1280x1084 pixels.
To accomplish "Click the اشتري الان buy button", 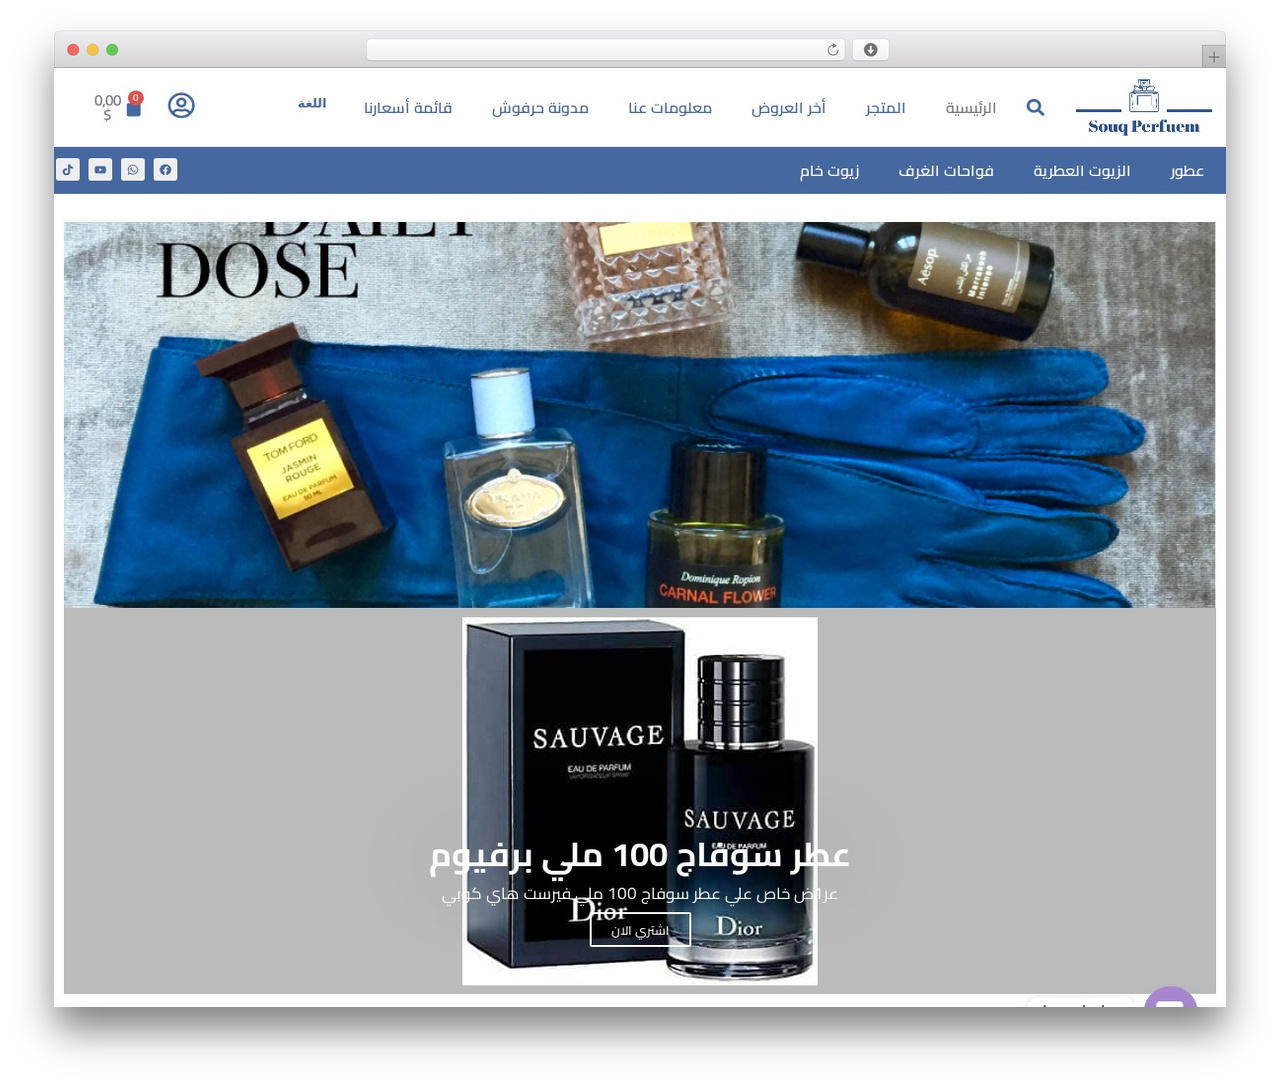I will point(640,930).
